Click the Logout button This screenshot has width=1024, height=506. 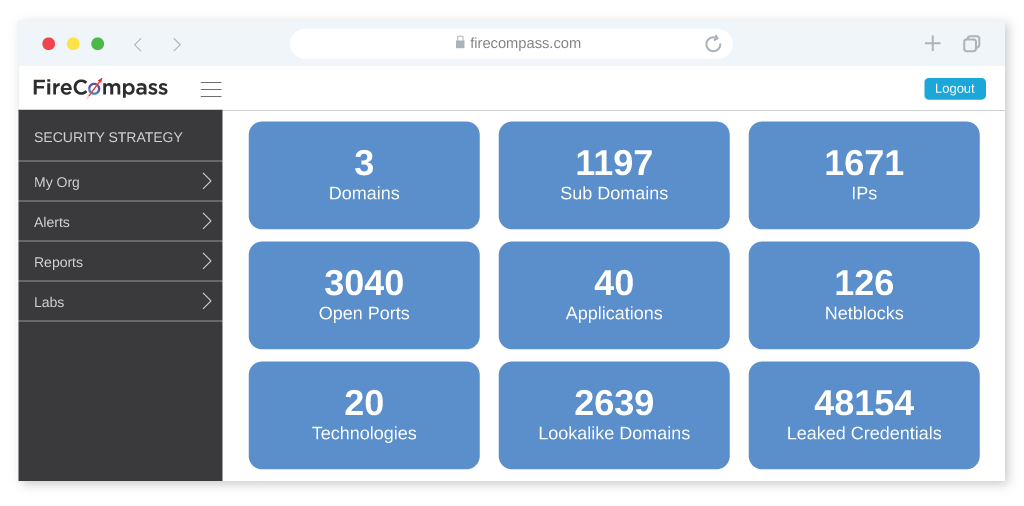(x=955, y=89)
